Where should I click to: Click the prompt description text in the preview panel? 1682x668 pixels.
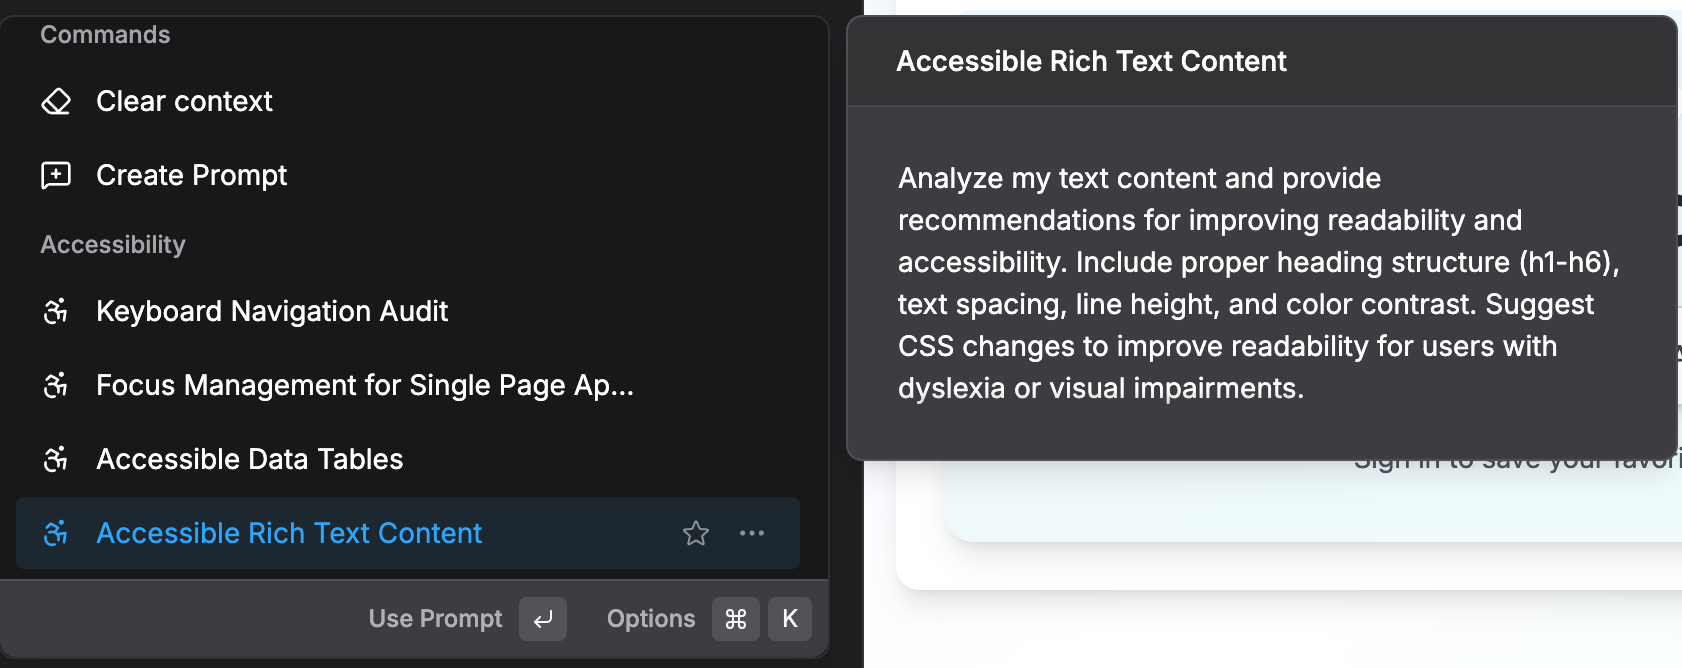pos(1257,283)
